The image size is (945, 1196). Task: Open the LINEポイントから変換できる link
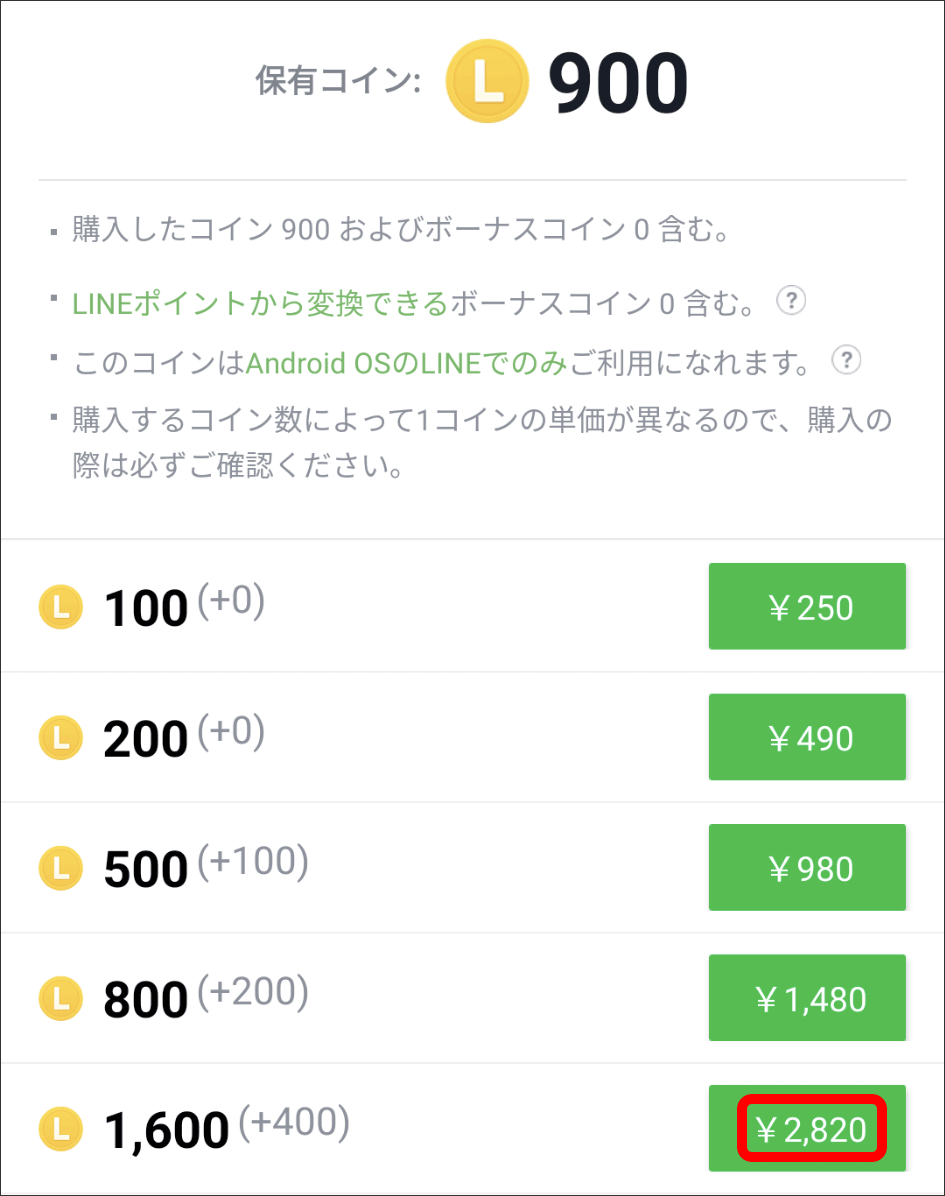coord(260,304)
